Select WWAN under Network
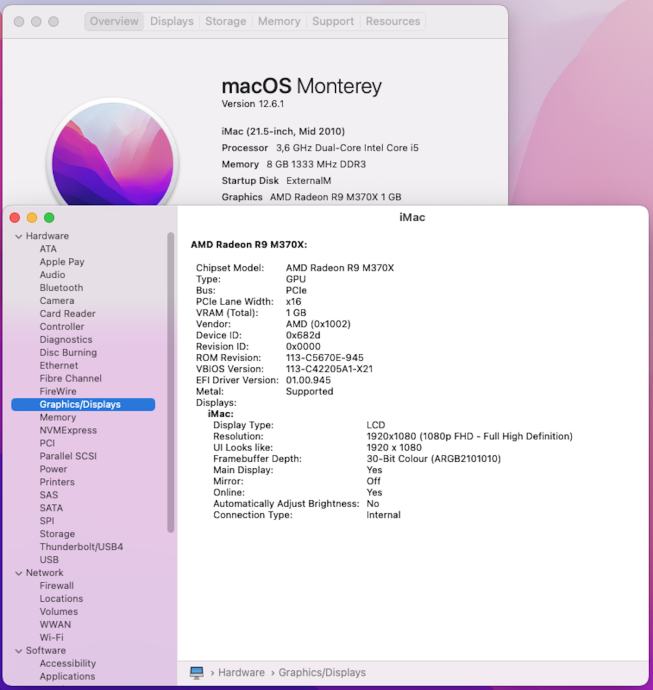Screen dimensions: 653x690 [x=55, y=624]
